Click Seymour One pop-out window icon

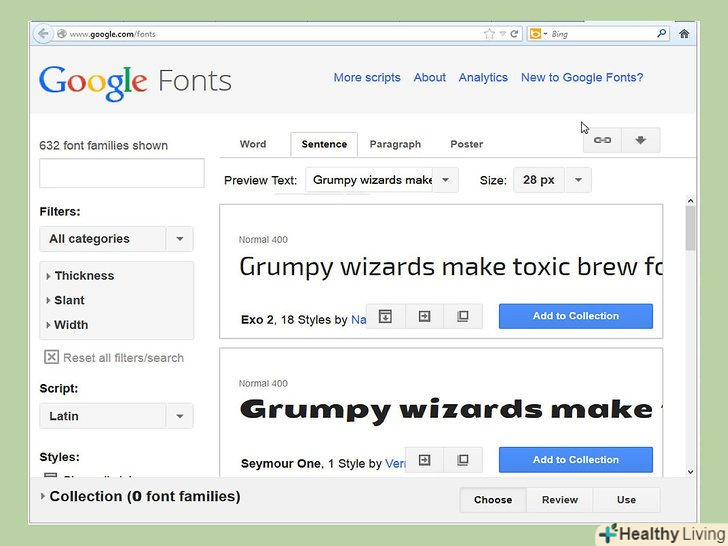(x=463, y=460)
